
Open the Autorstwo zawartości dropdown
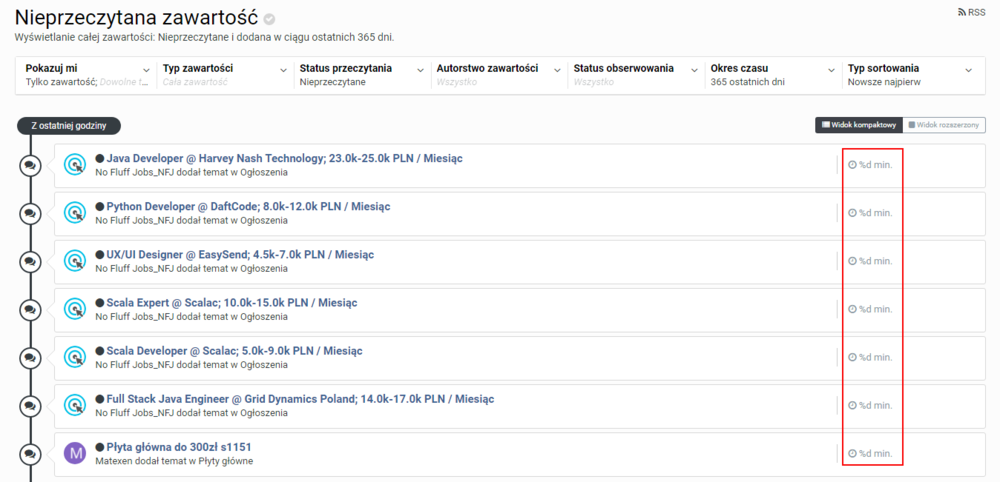[499, 75]
